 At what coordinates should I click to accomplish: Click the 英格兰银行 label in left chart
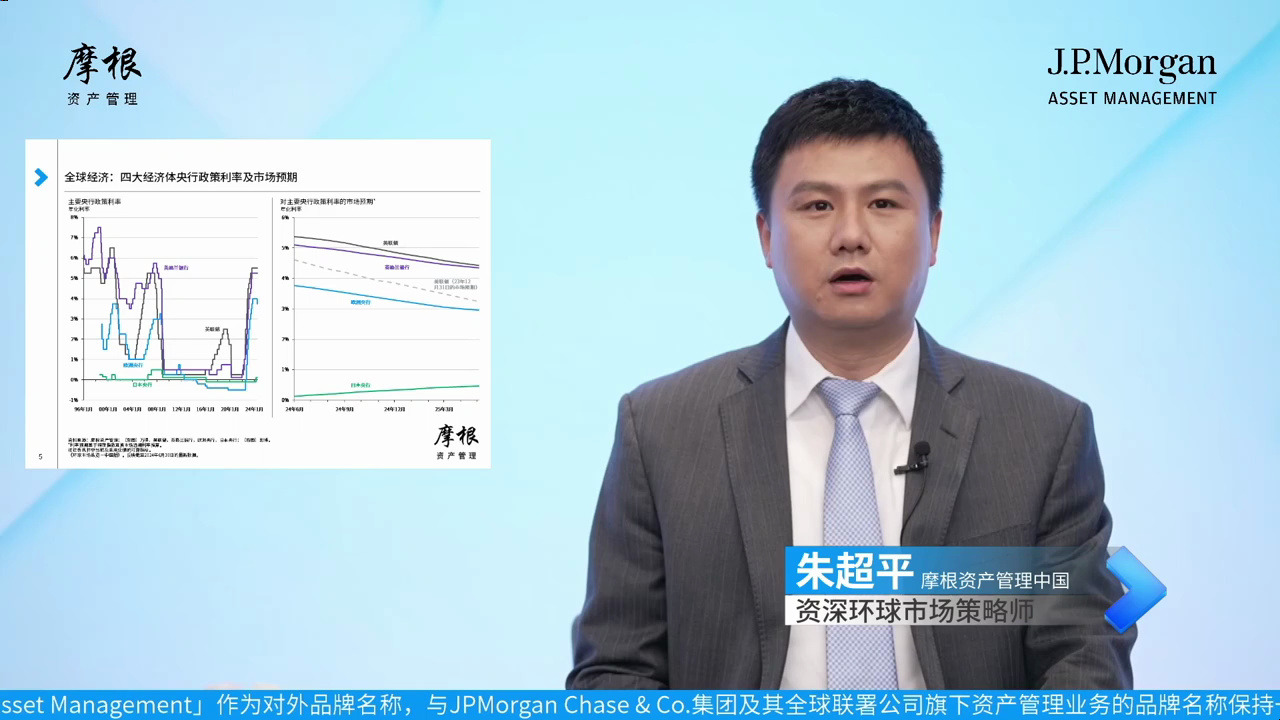point(176,268)
